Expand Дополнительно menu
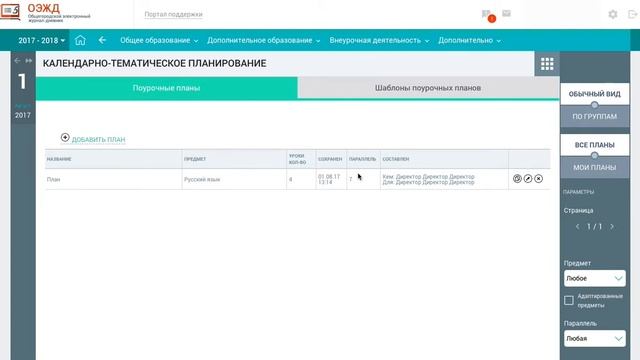 coord(469,40)
